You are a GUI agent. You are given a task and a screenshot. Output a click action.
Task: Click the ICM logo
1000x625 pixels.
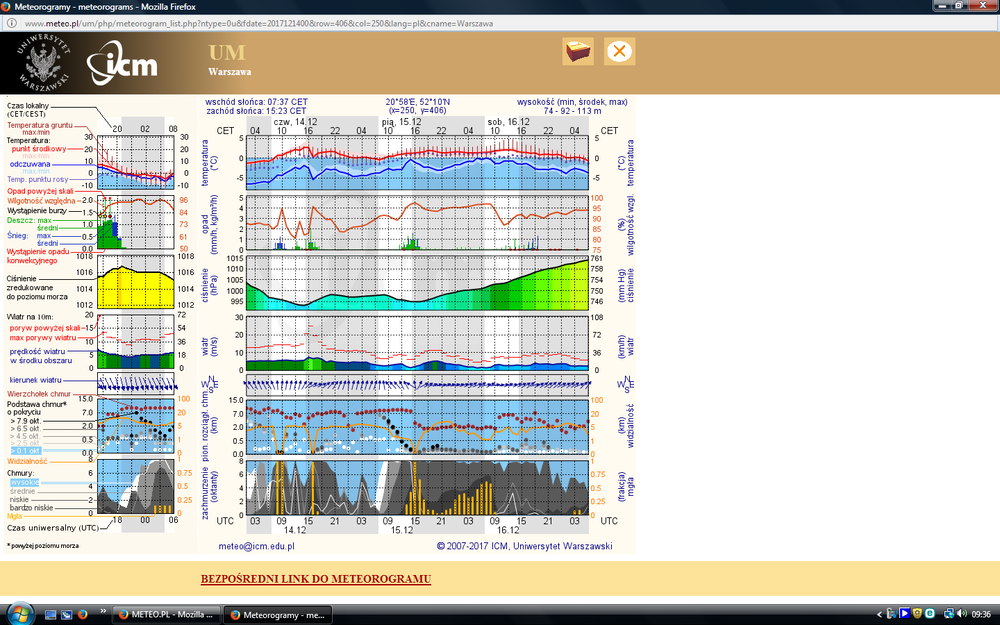tap(122, 62)
